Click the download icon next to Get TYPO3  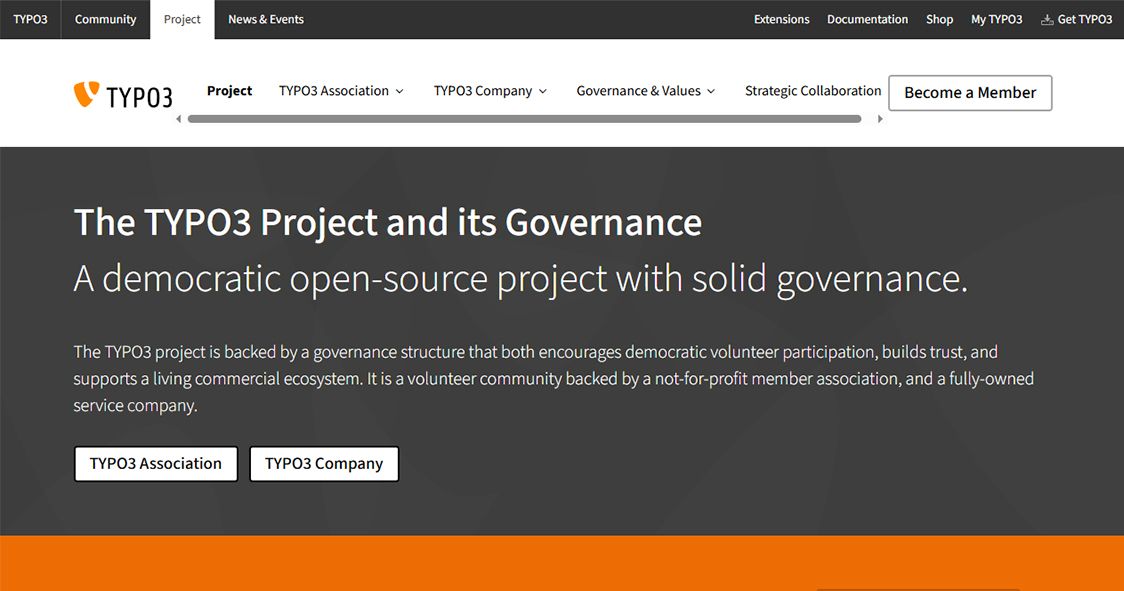tap(1046, 19)
